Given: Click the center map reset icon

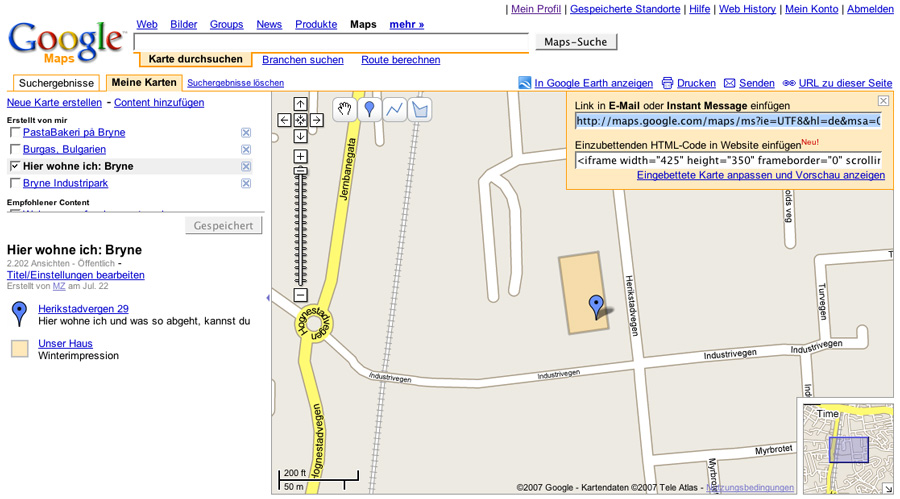Looking at the screenshot, I should [300, 120].
